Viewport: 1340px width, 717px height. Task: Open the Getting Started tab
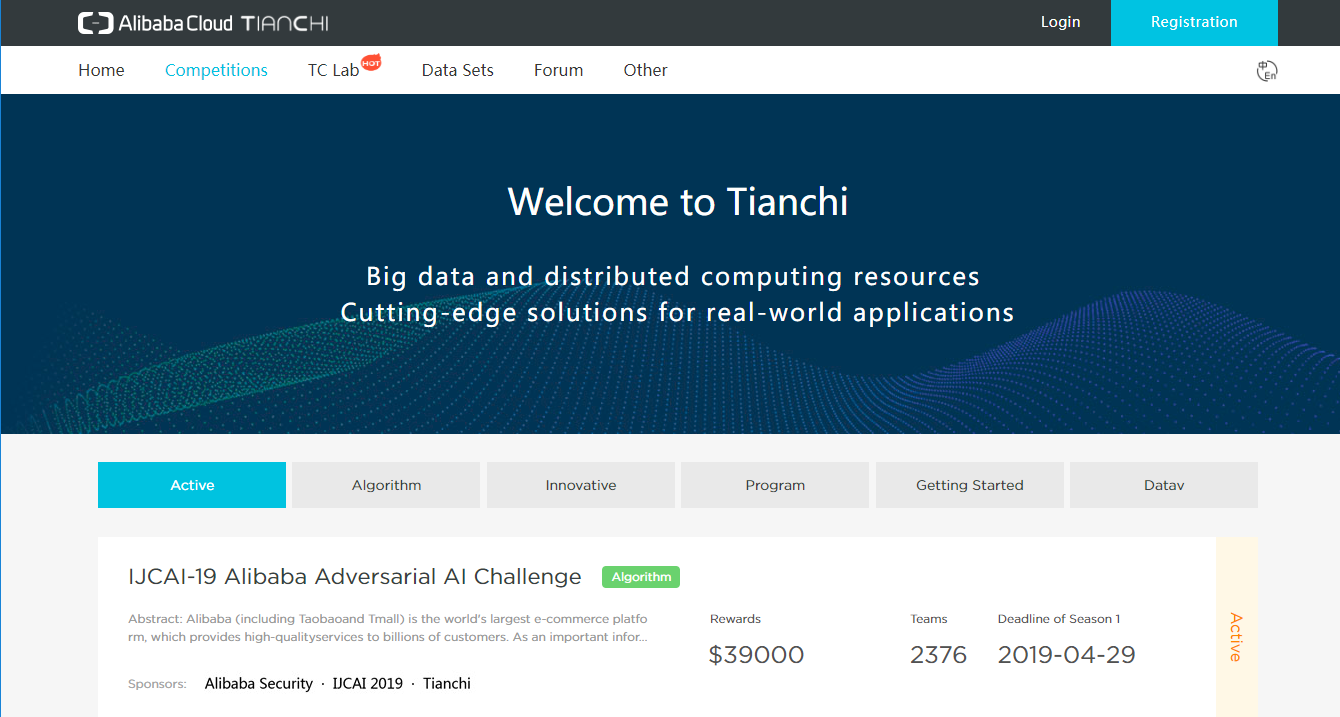pyautogui.click(x=970, y=485)
